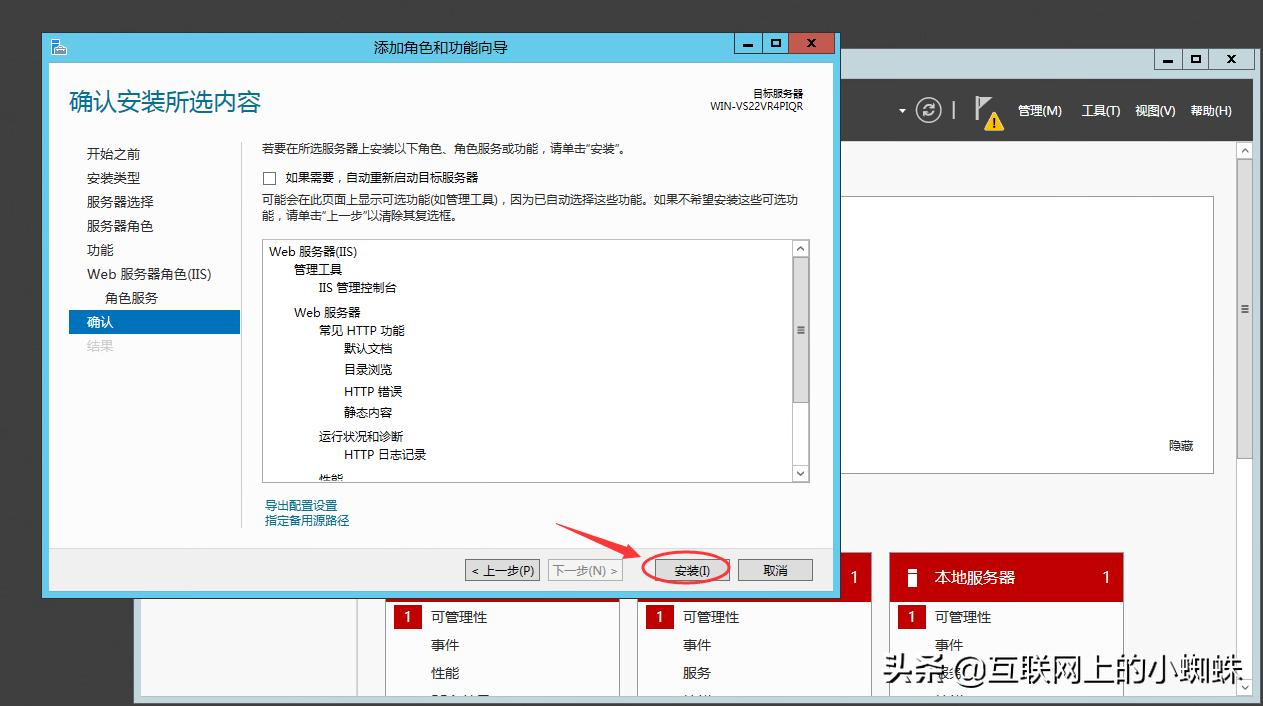Click the wizard icon in the dialog title bar
The image size is (1263, 706).
pyautogui.click(x=57, y=46)
